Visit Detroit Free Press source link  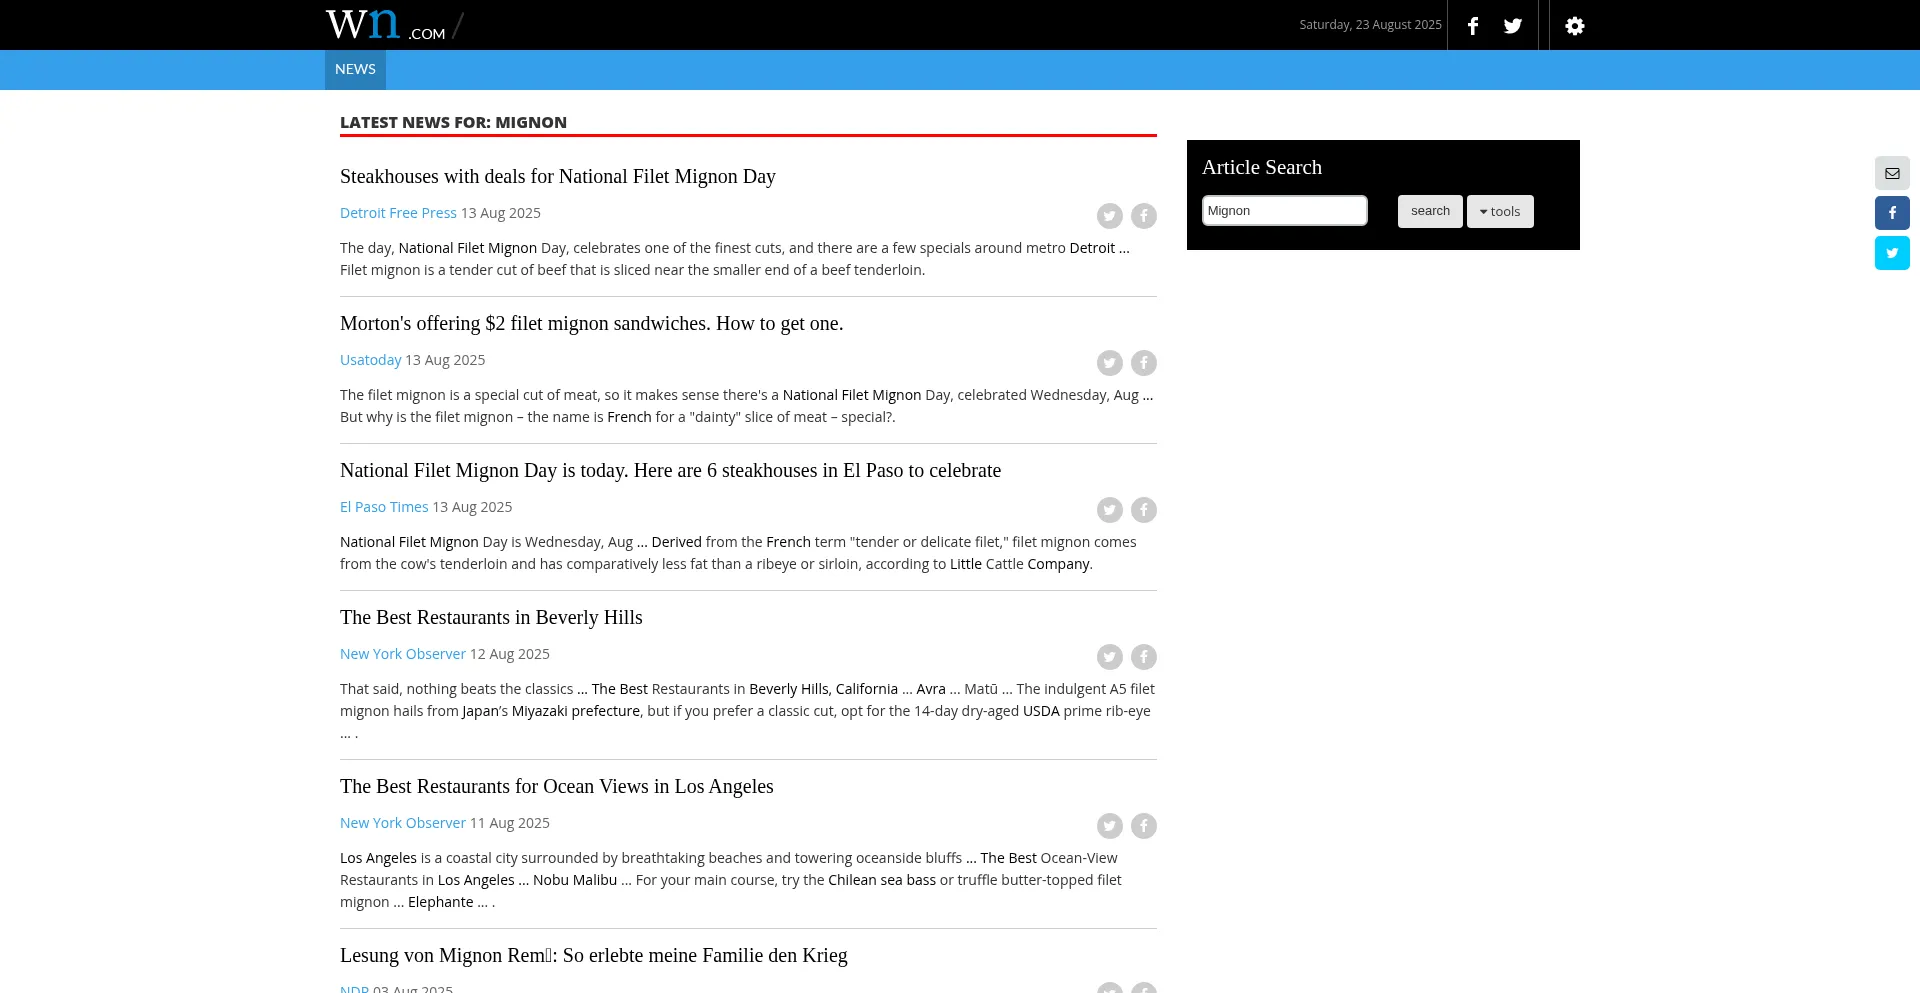(398, 213)
